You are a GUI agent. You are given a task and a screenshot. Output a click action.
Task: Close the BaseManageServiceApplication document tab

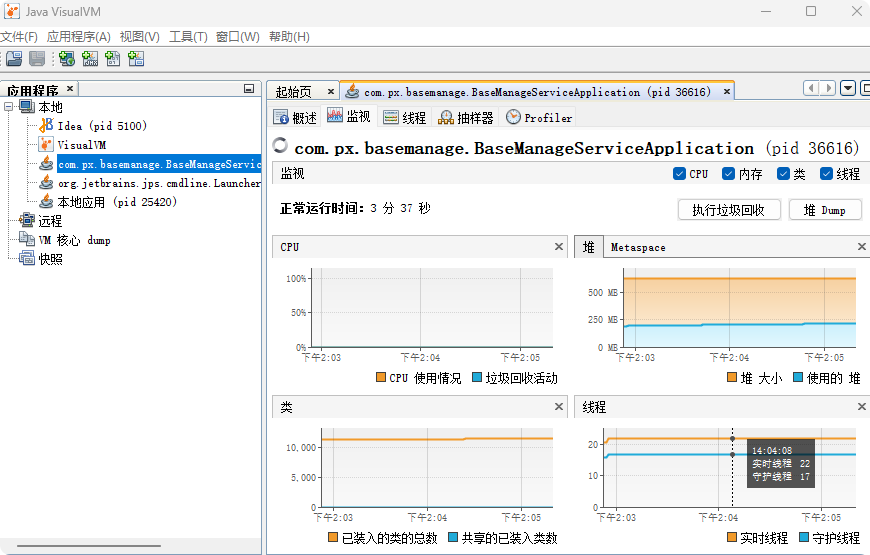(x=727, y=91)
